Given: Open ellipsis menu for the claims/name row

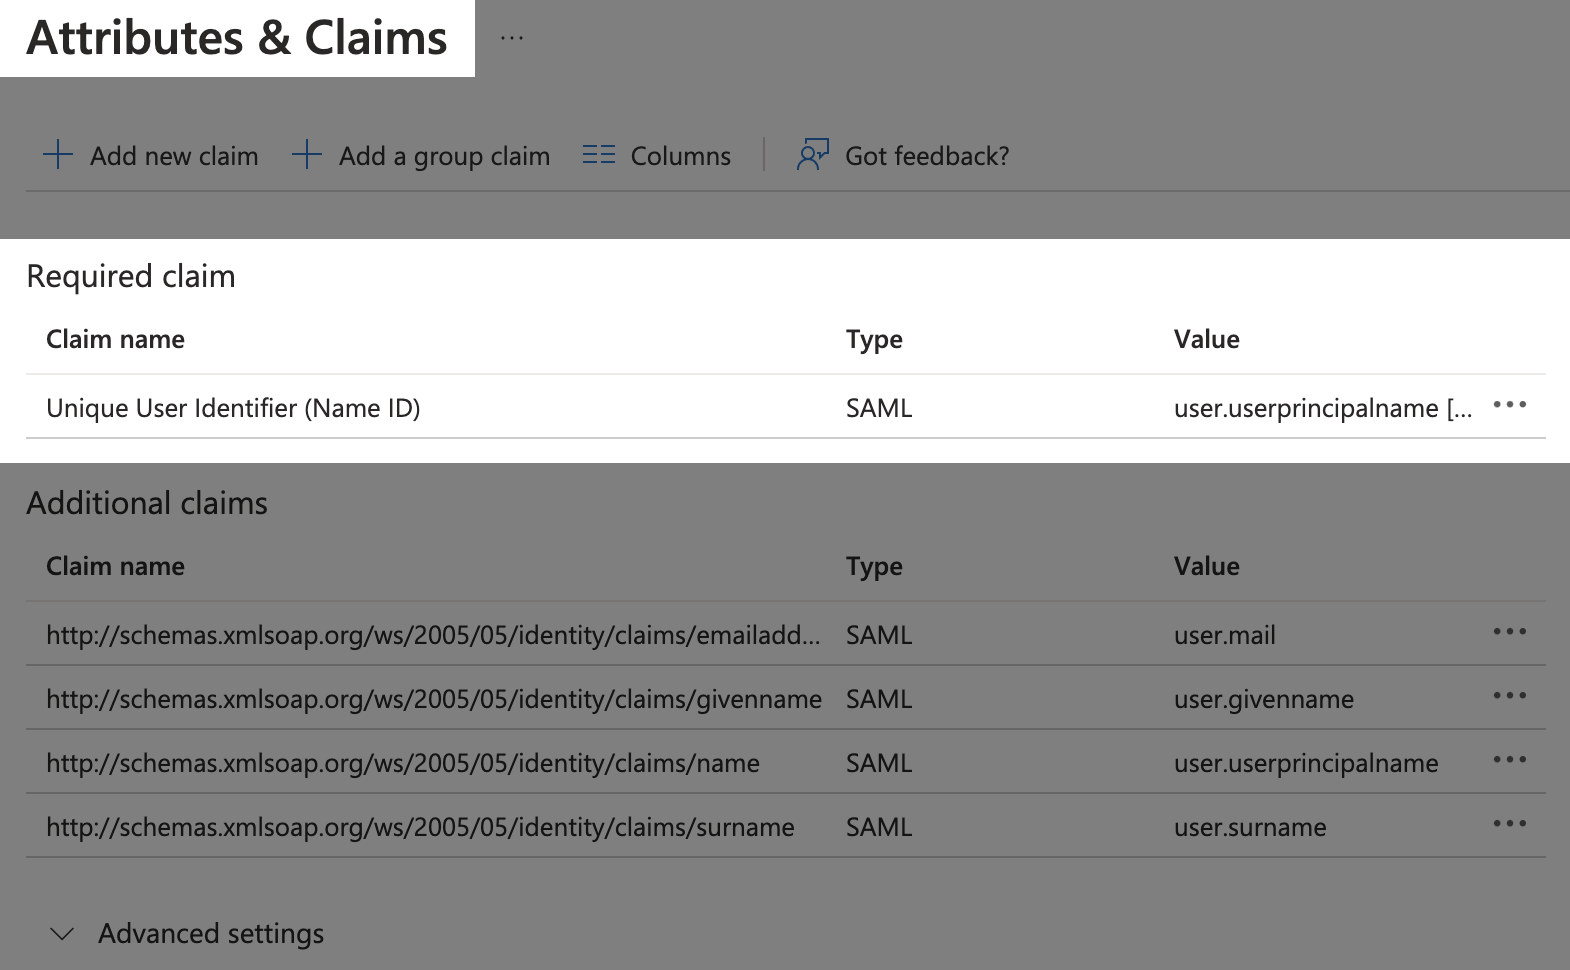Looking at the screenshot, I should 1509,760.
